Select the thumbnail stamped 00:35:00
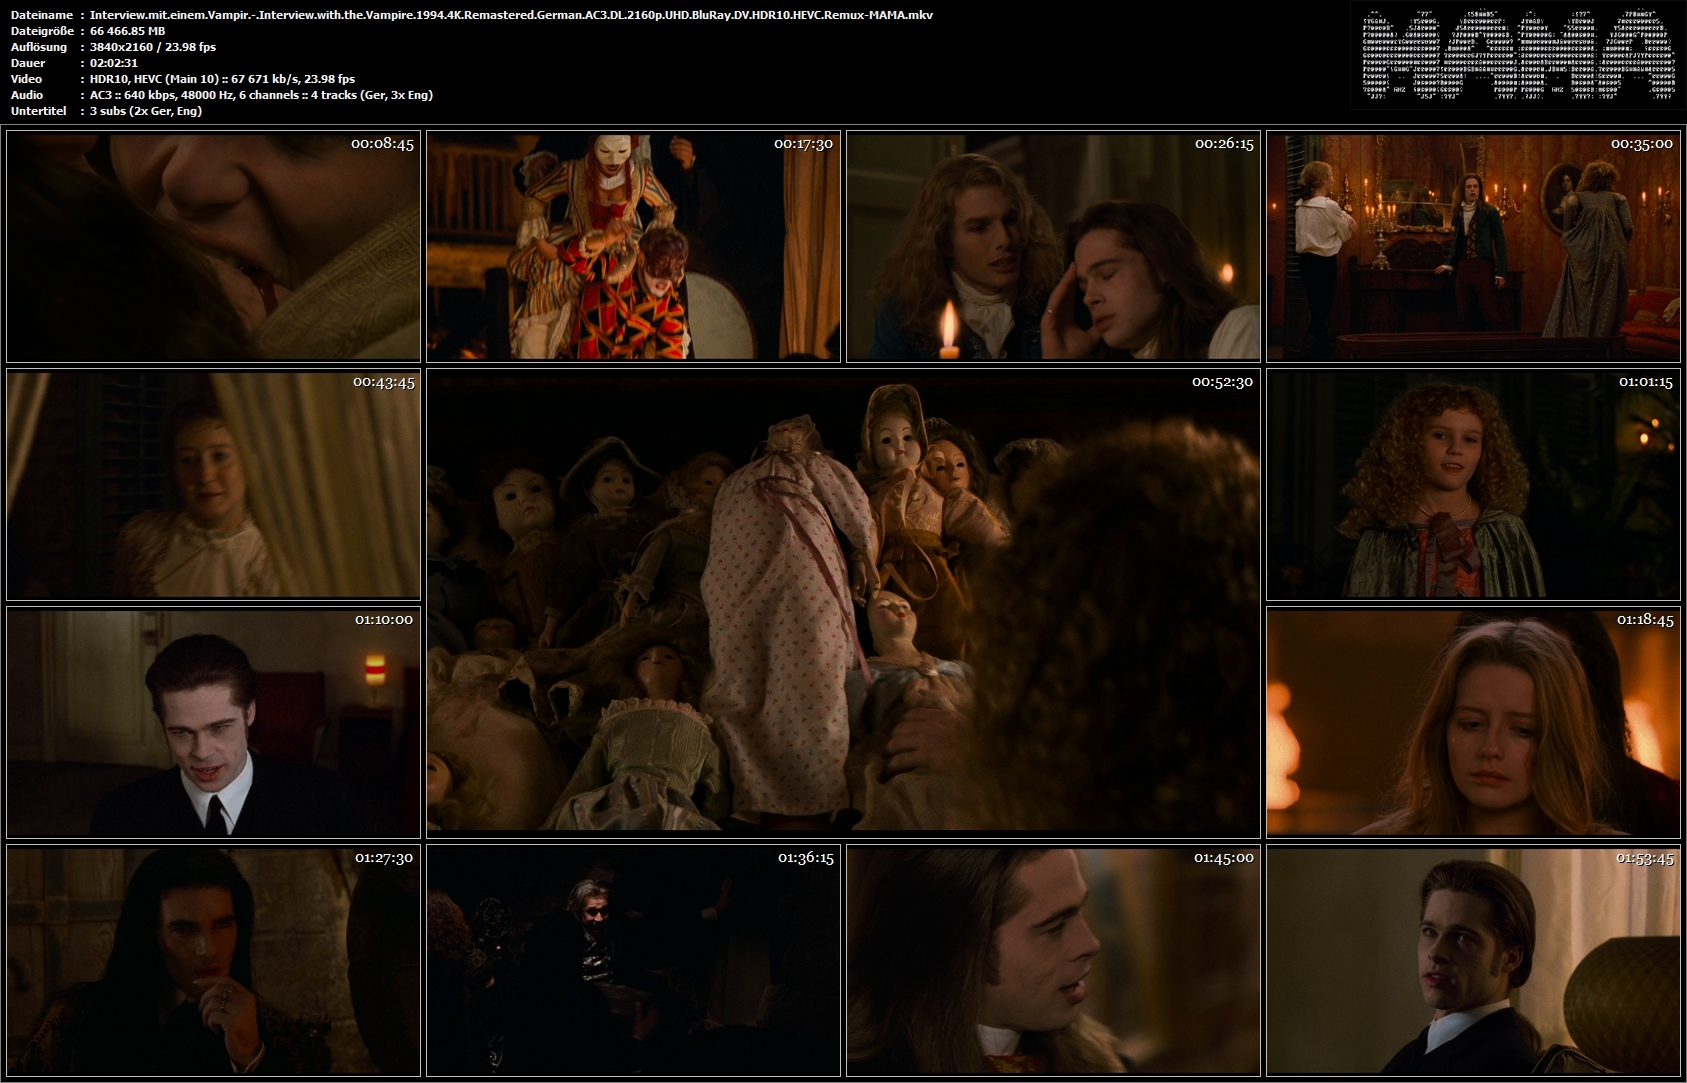Viewport: 1687px width, 1083px height. coord(1473,246)
